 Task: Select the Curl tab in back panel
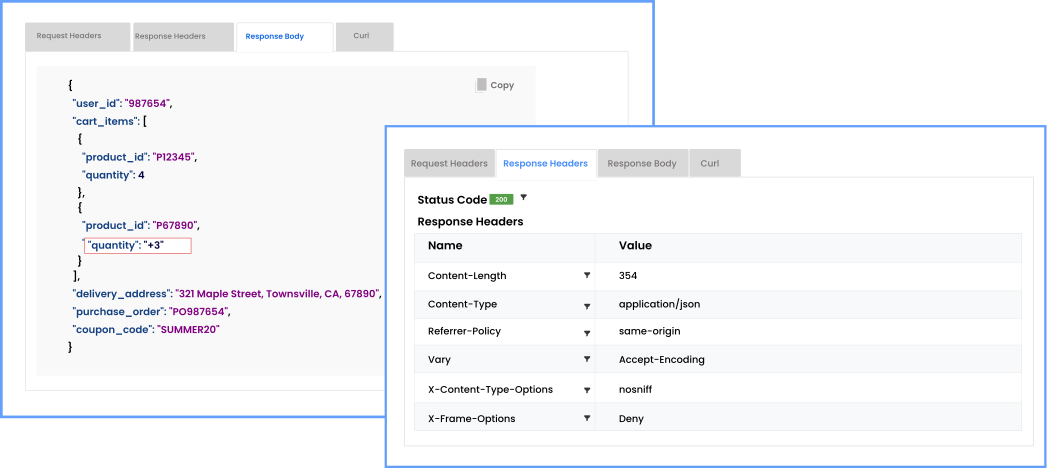361,37
